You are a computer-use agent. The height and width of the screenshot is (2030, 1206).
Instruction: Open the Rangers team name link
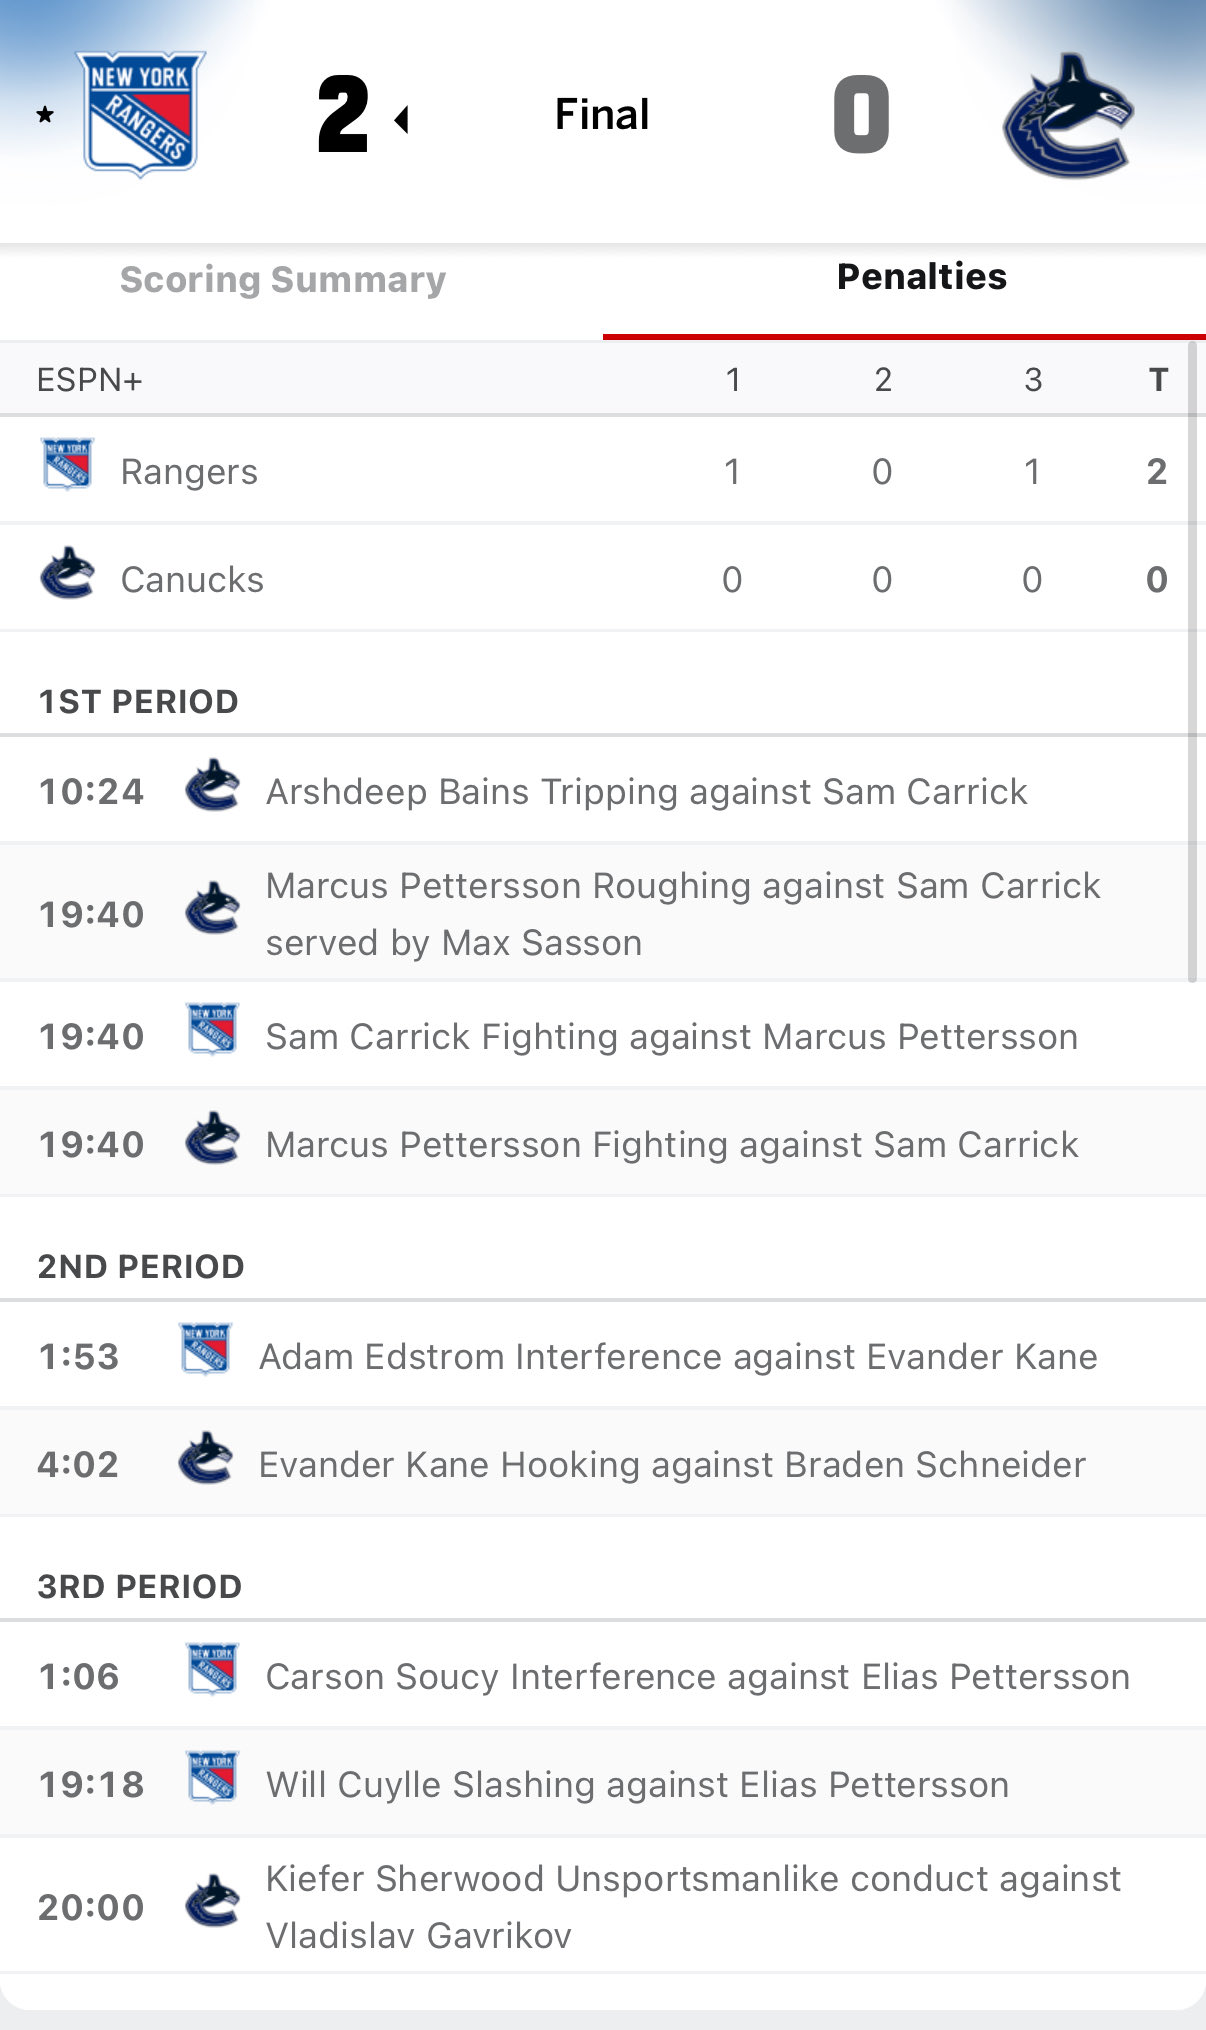189,472
